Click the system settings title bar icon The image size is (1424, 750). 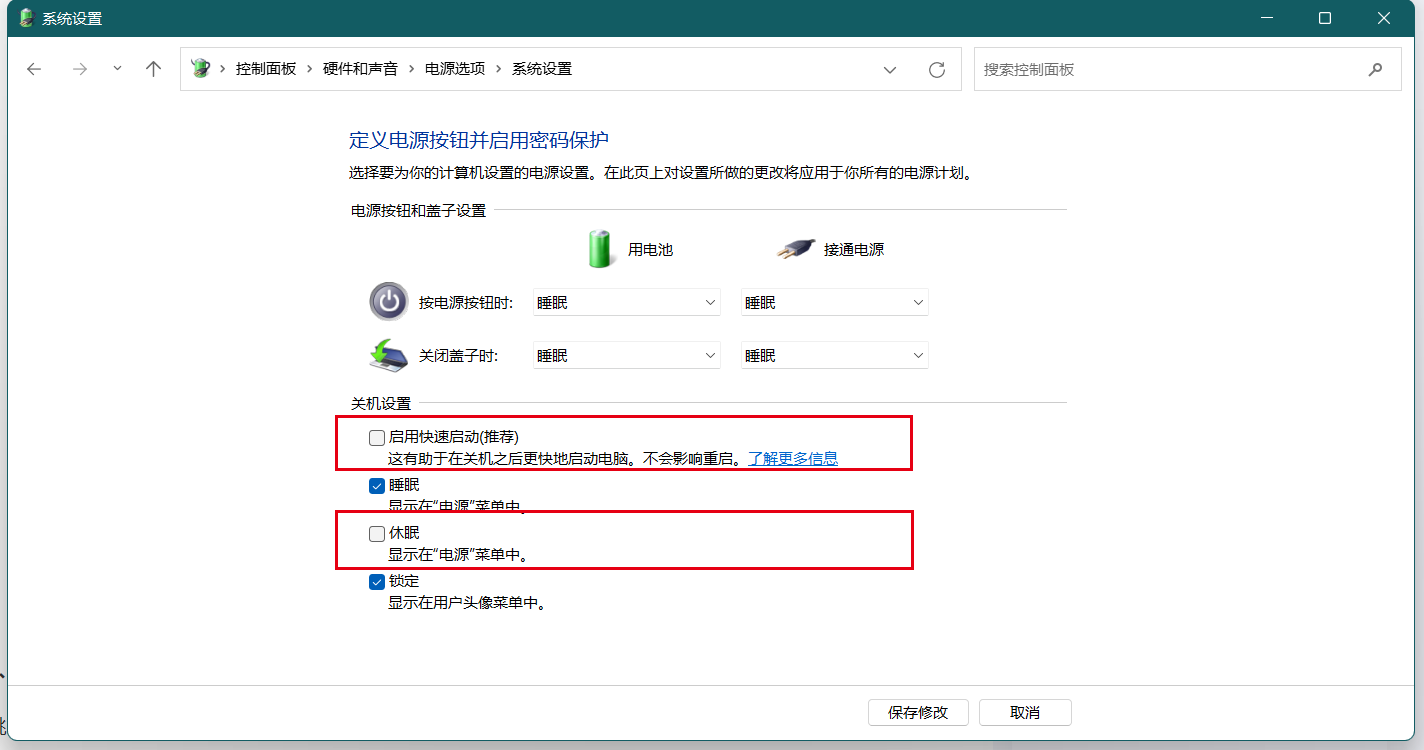coord(26,18)
